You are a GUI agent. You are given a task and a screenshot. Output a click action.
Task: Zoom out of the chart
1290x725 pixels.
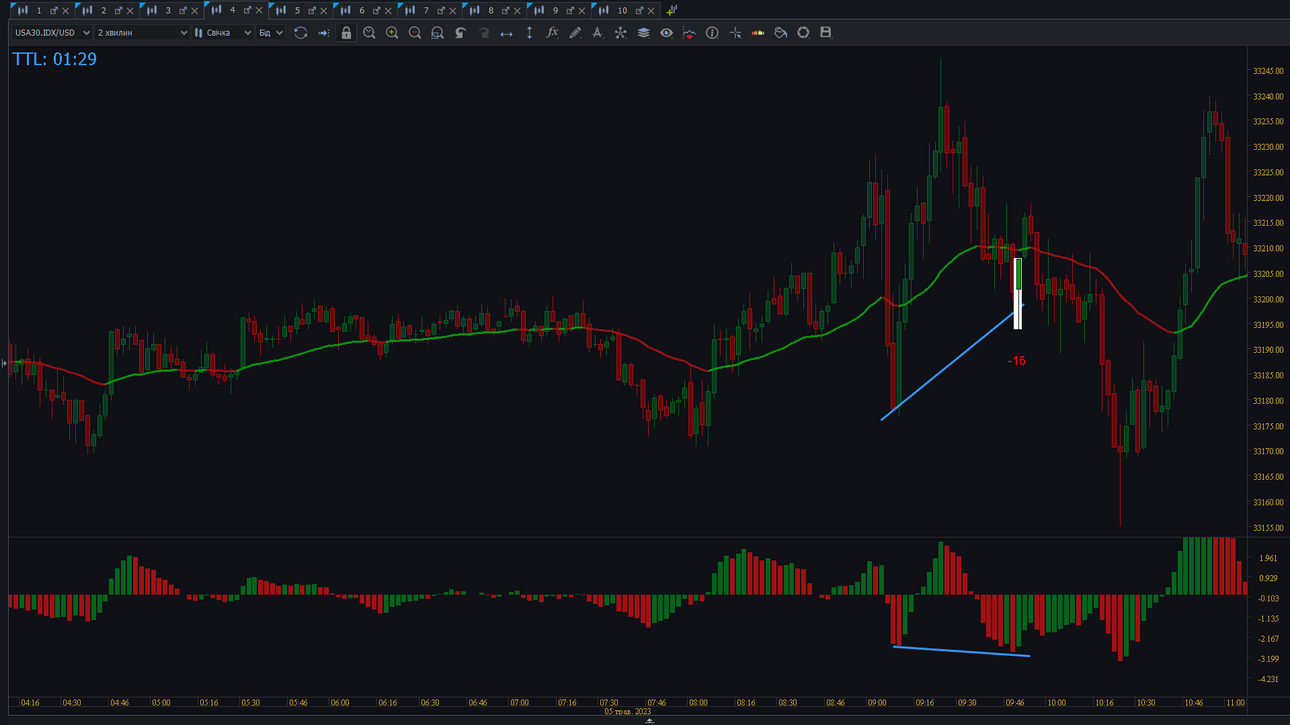coord(415,33)
